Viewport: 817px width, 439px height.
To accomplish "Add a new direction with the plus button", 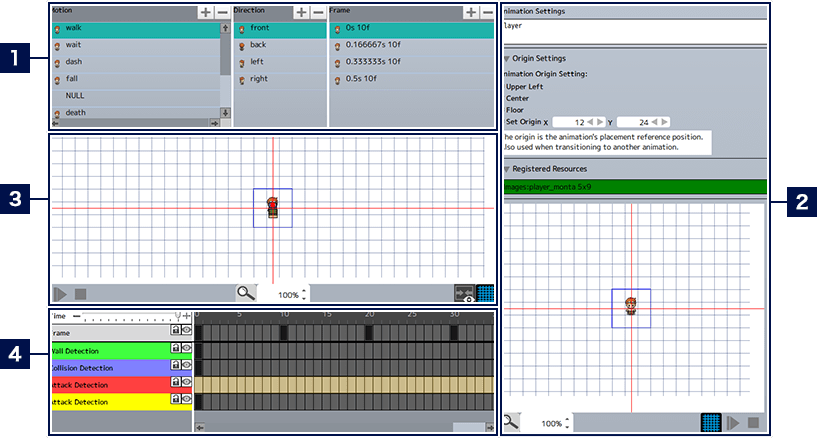I will pos(301,12).
